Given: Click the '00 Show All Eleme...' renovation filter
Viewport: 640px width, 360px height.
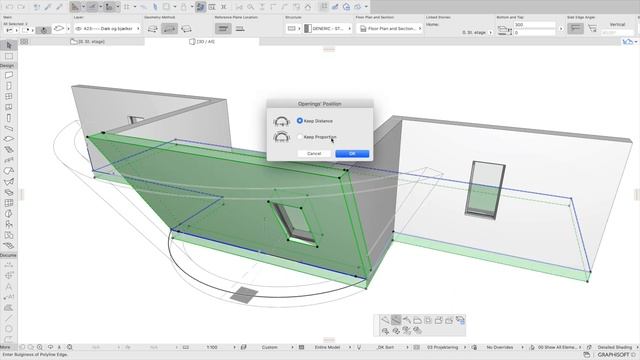Looking at the screenshot, I should click(x=558, y=347).
